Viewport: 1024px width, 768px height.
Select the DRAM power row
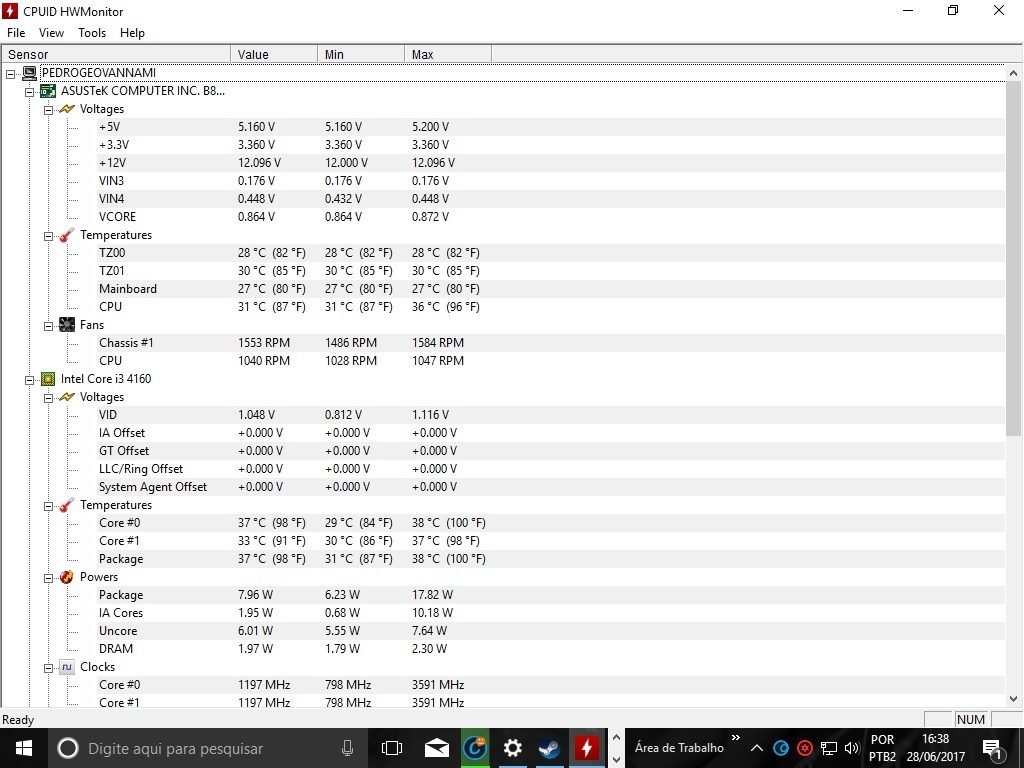pos(551,648)
